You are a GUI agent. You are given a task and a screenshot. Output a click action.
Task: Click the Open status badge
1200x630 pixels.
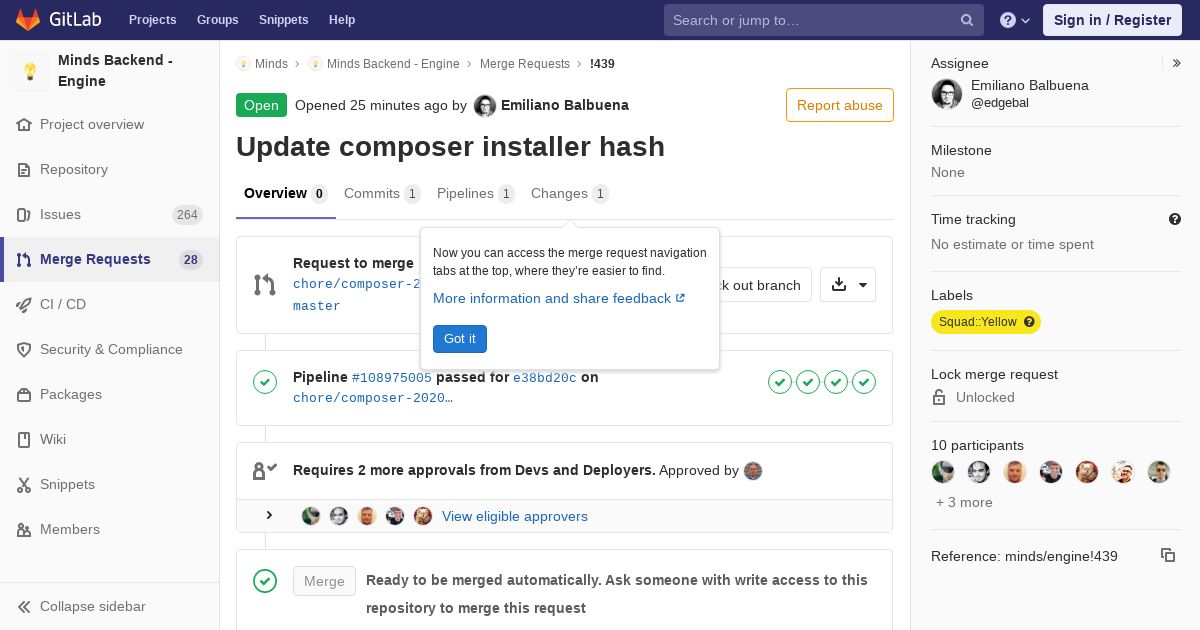[261, 105]
